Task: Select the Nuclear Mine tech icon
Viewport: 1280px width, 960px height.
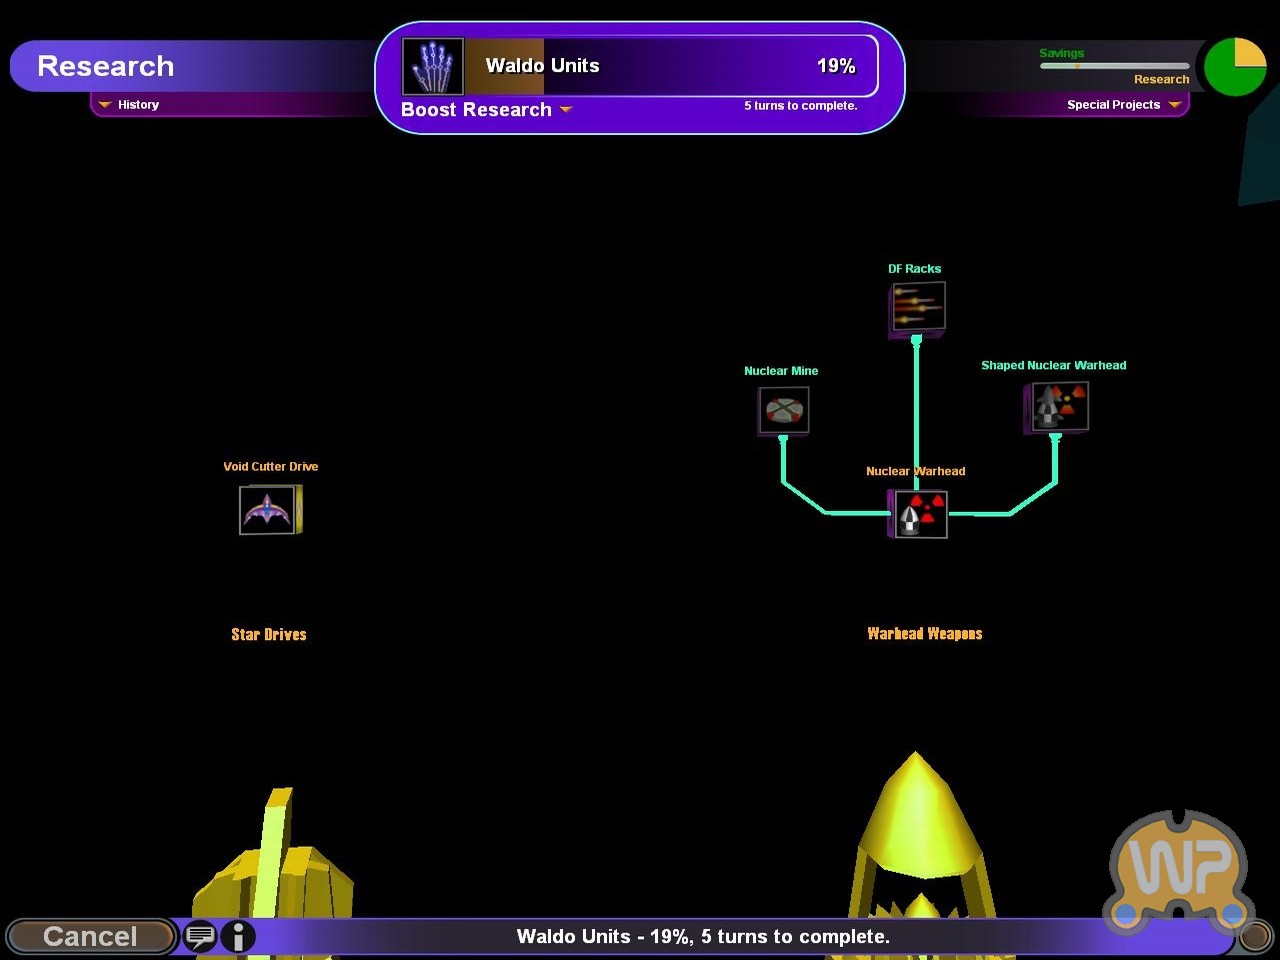Action: click(783, 410)
